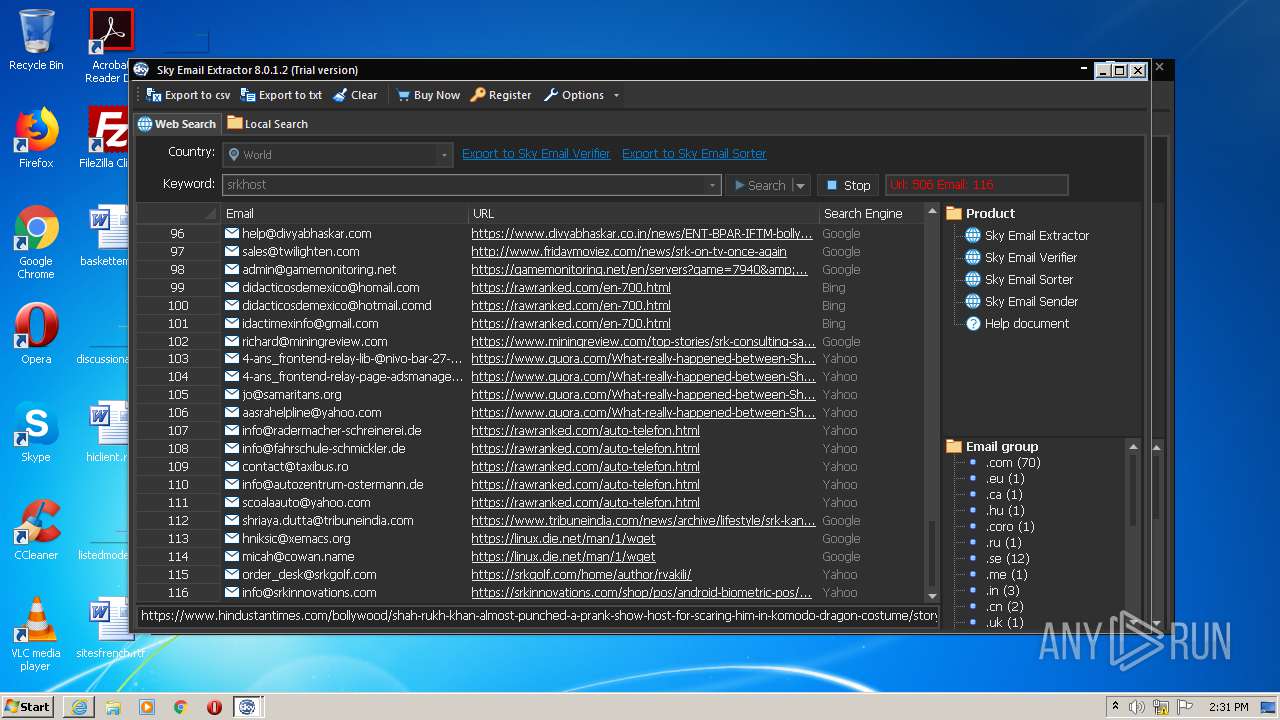The height and width of the screenshot is (720, 1280).
Task: Select the .cn (2) email group
Action: 1004,606
